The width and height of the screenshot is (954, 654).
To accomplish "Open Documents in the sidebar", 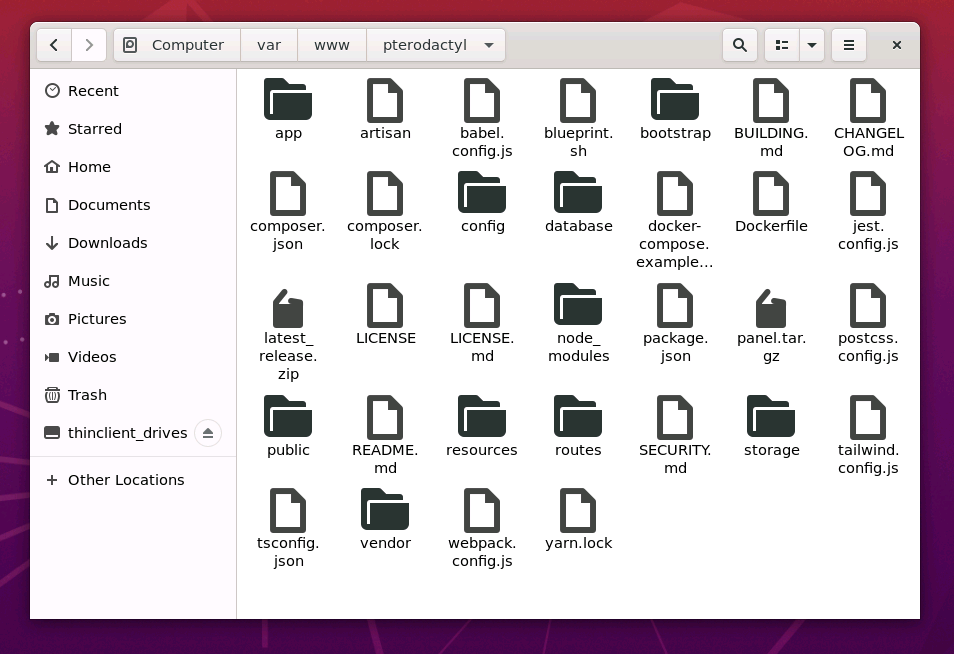I will pyautogui.click(x=133, y=205).
